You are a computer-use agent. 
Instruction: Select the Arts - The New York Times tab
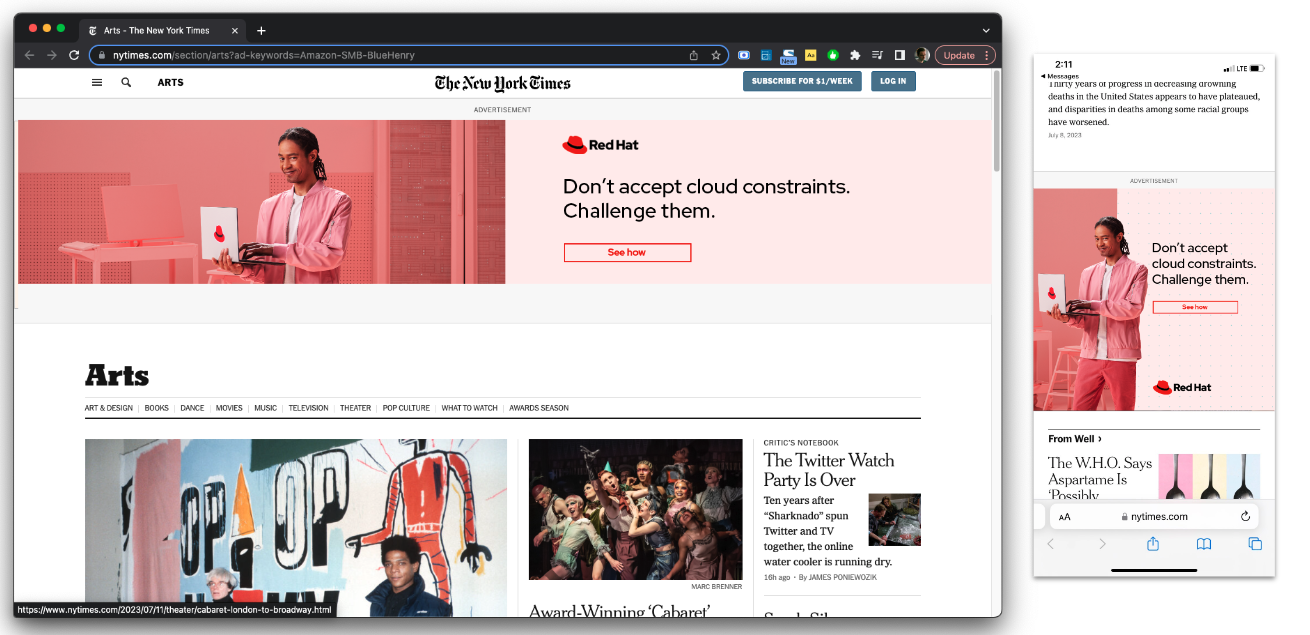[164, 30]
